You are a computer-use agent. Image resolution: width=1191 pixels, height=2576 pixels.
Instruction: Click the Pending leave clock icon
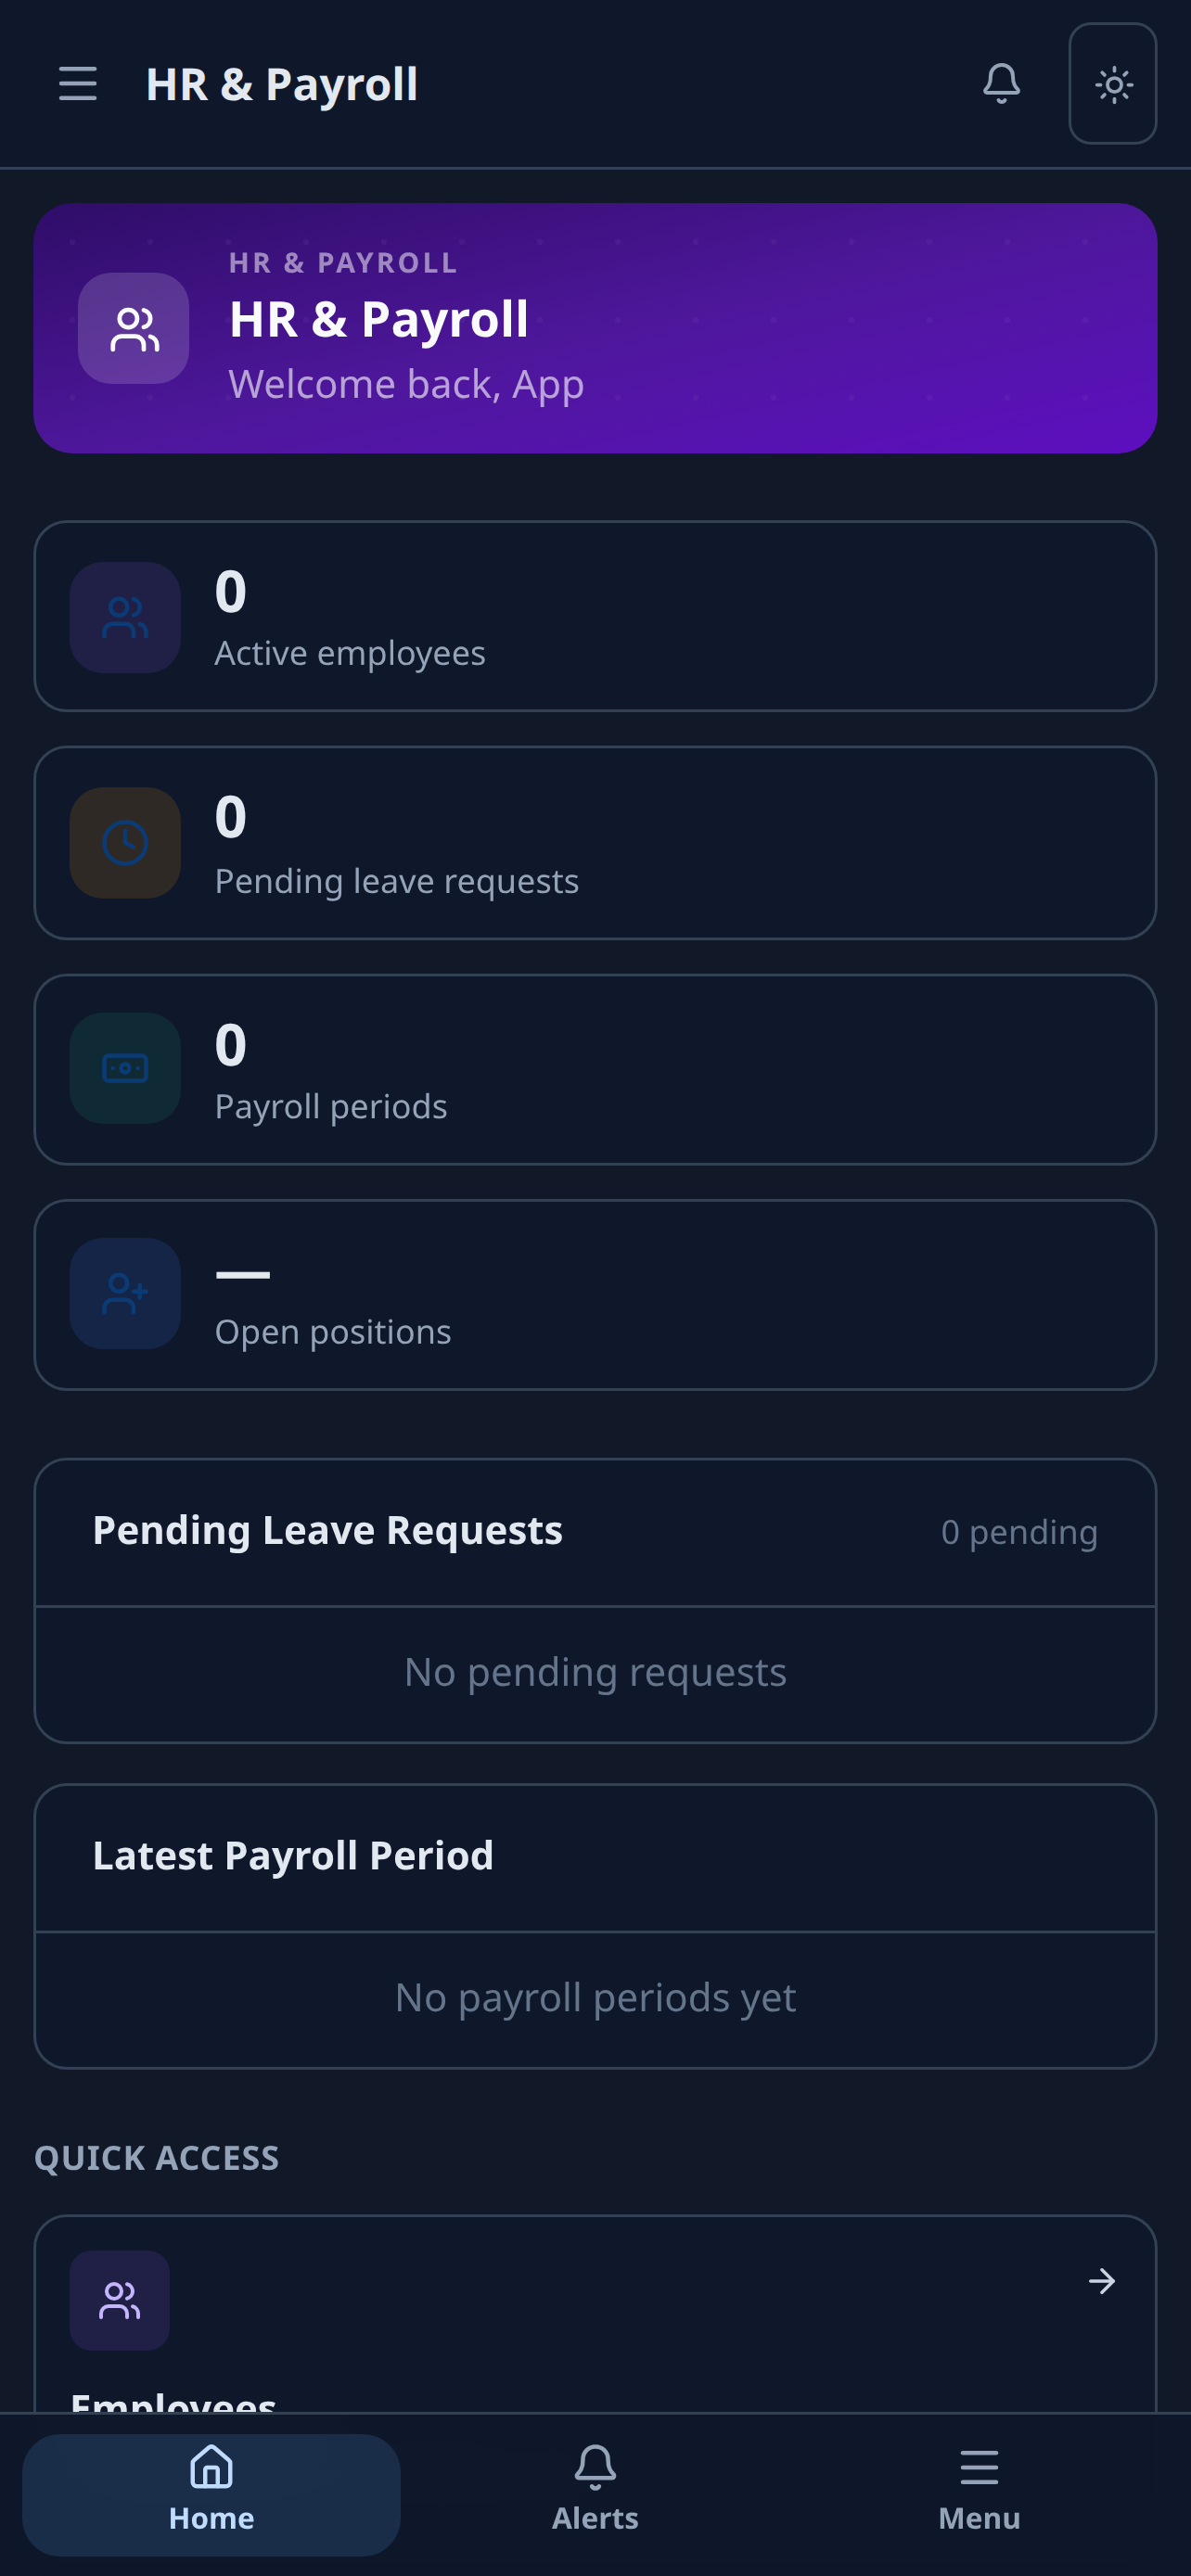click(125, 843)
